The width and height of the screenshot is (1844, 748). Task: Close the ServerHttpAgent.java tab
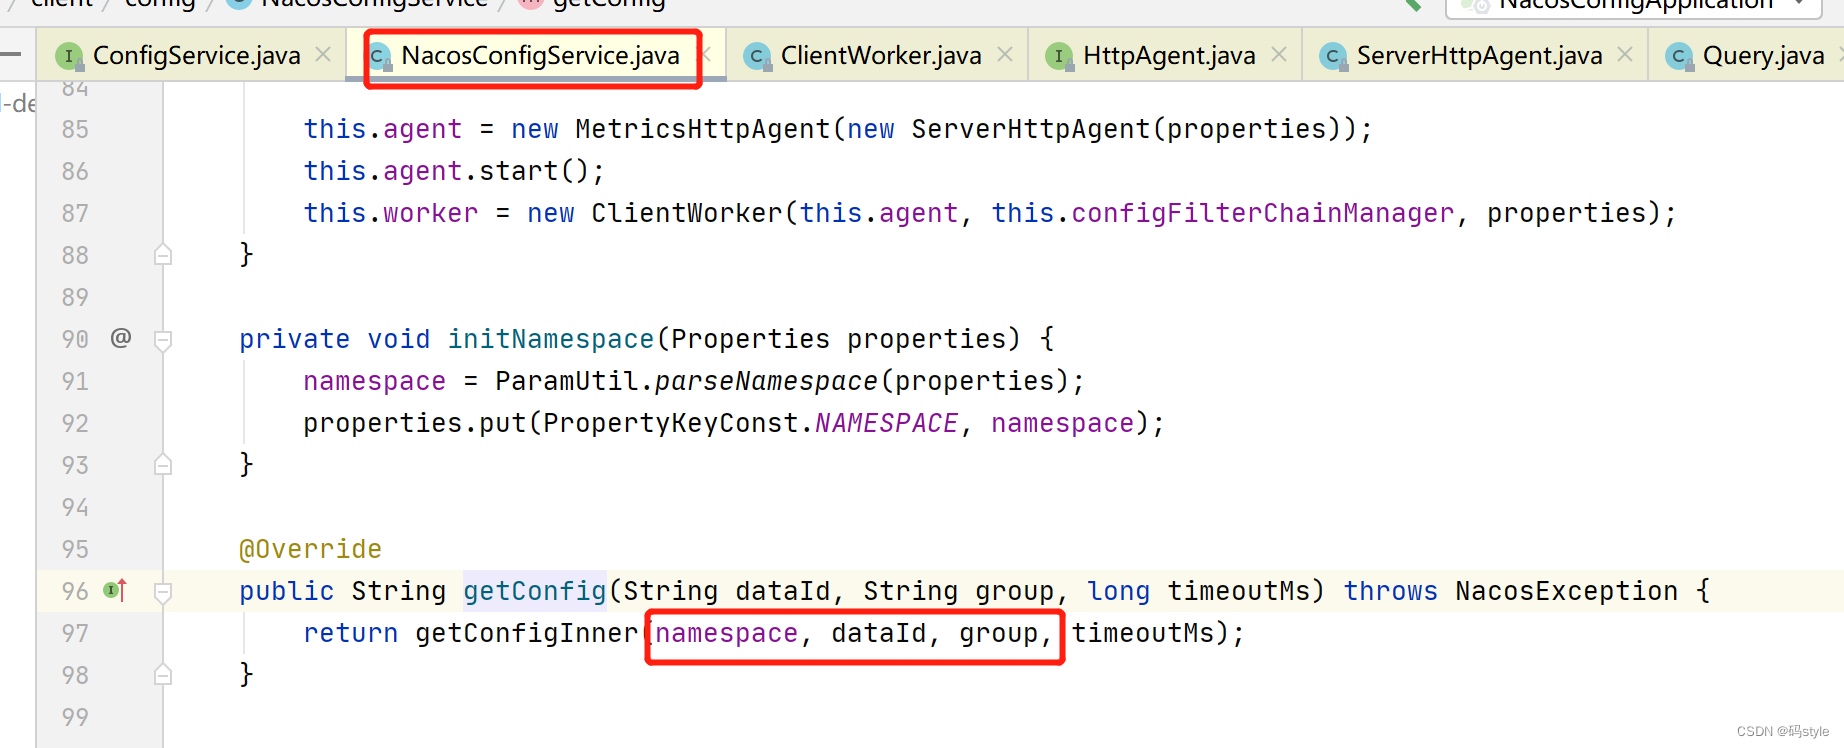click(x=1625, y=55)
